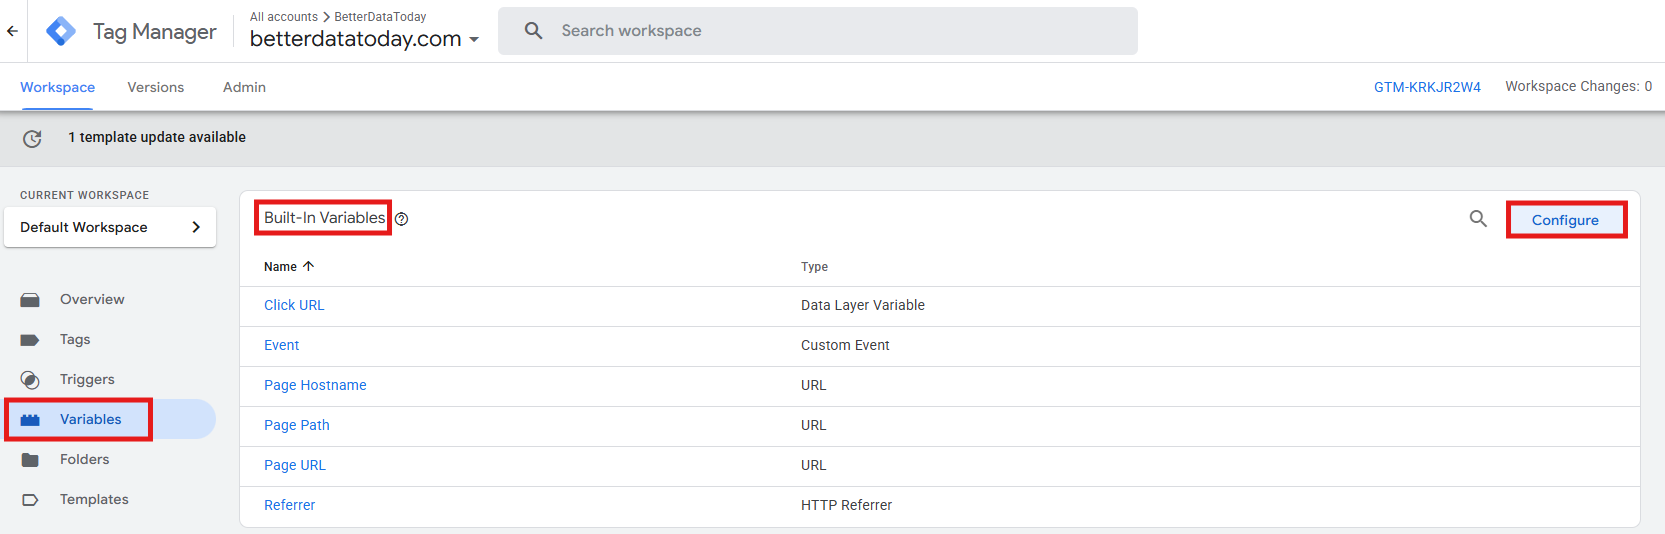Open Triggers in the sidebar

point(87,379)
